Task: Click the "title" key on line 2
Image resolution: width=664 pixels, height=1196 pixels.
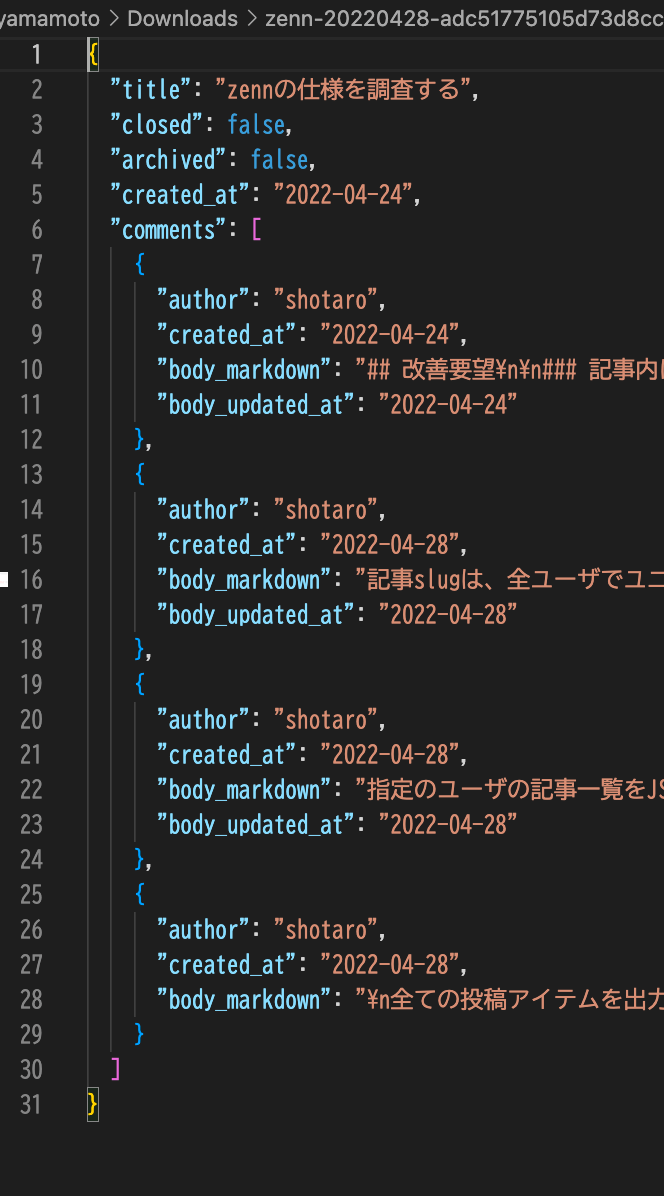Action: (x=151, y=90)
